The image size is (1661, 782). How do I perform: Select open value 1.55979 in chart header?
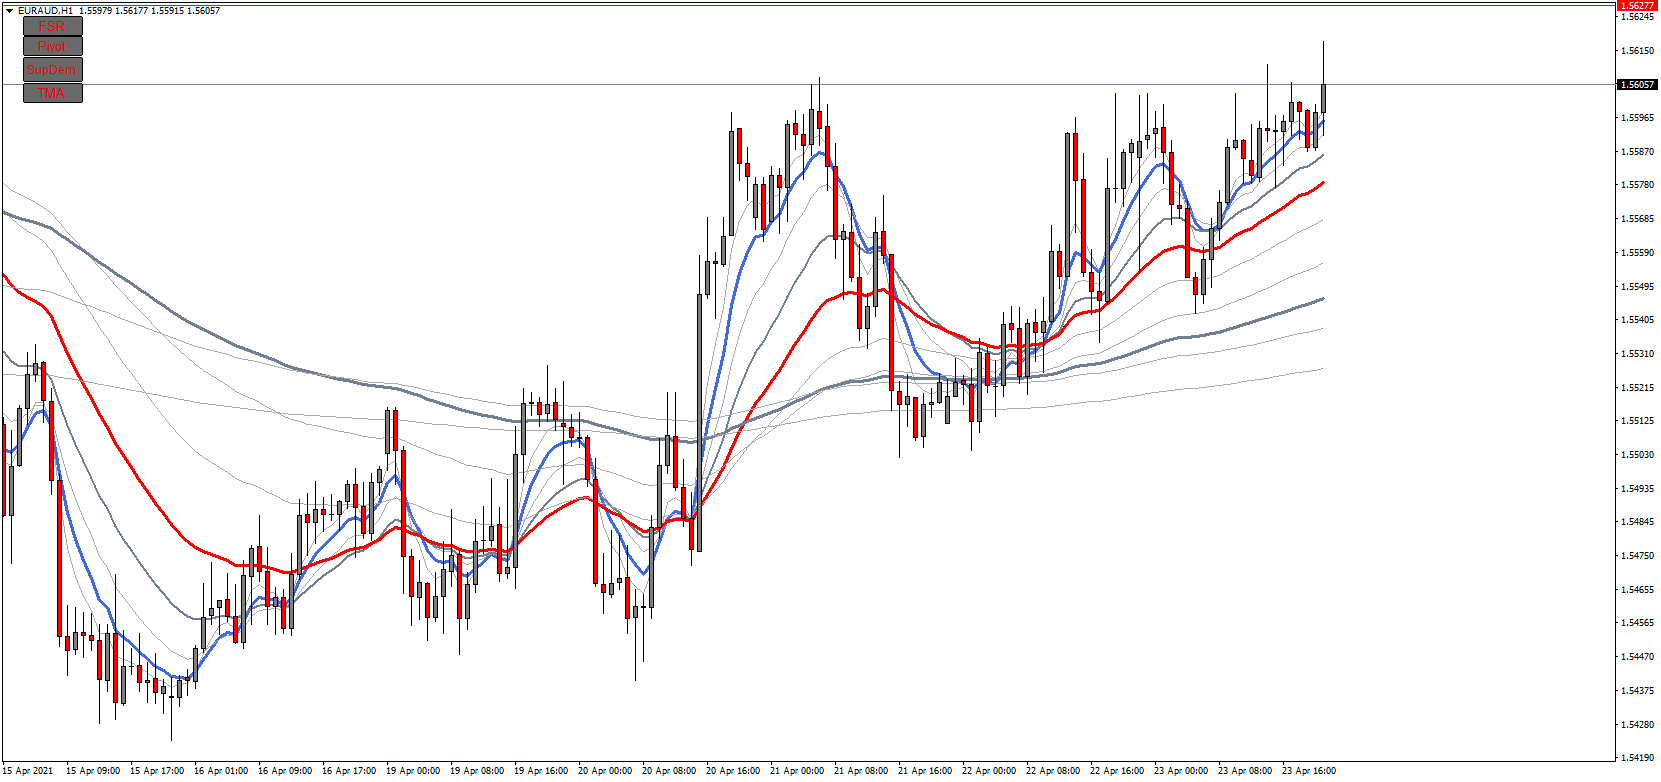click(x=95, y=11)
